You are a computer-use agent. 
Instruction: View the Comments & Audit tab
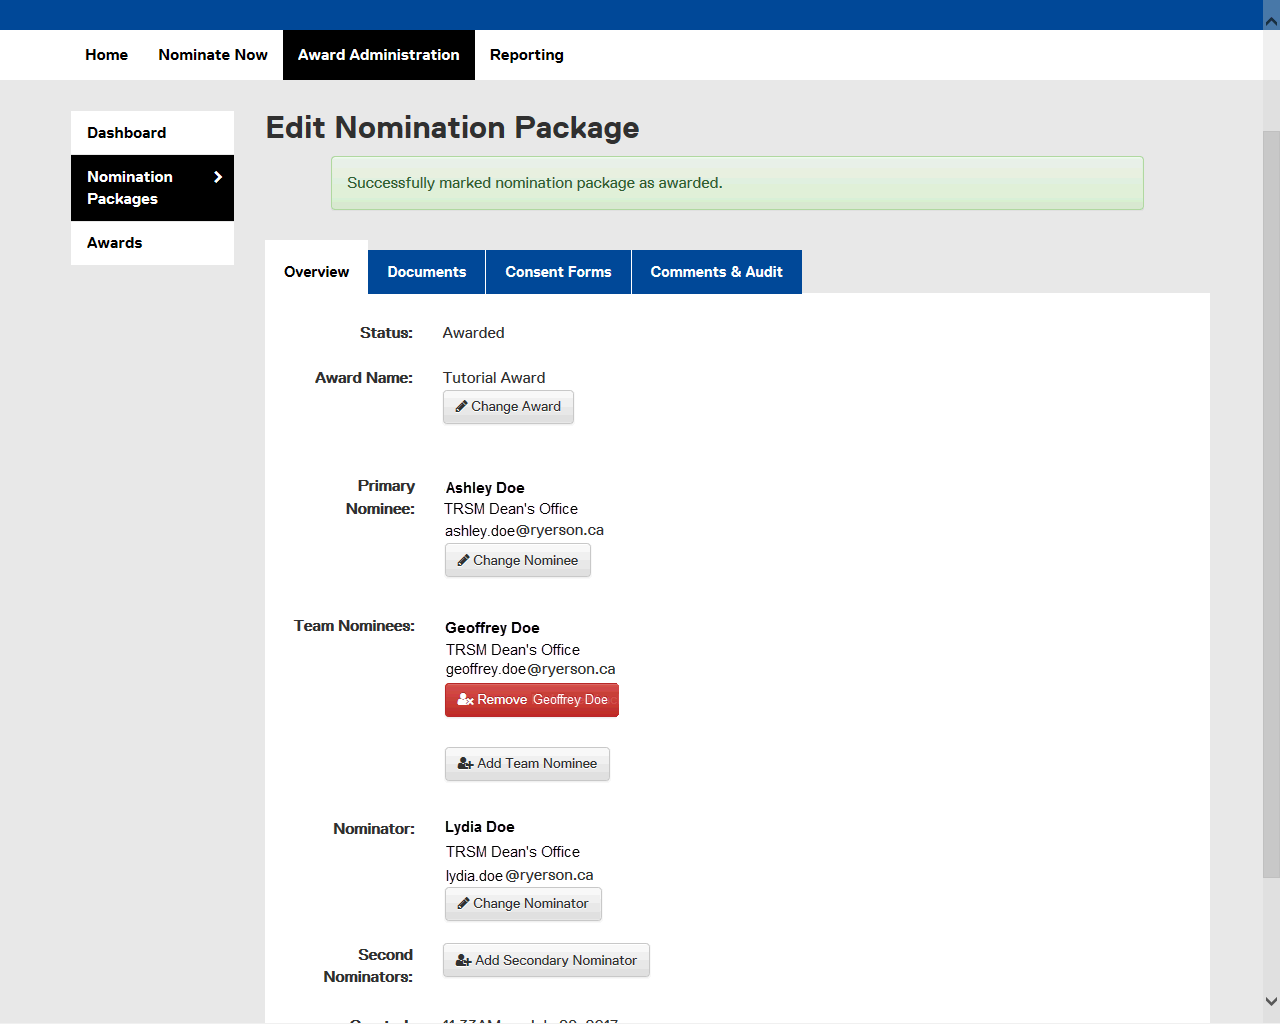(x=716, y=272)
